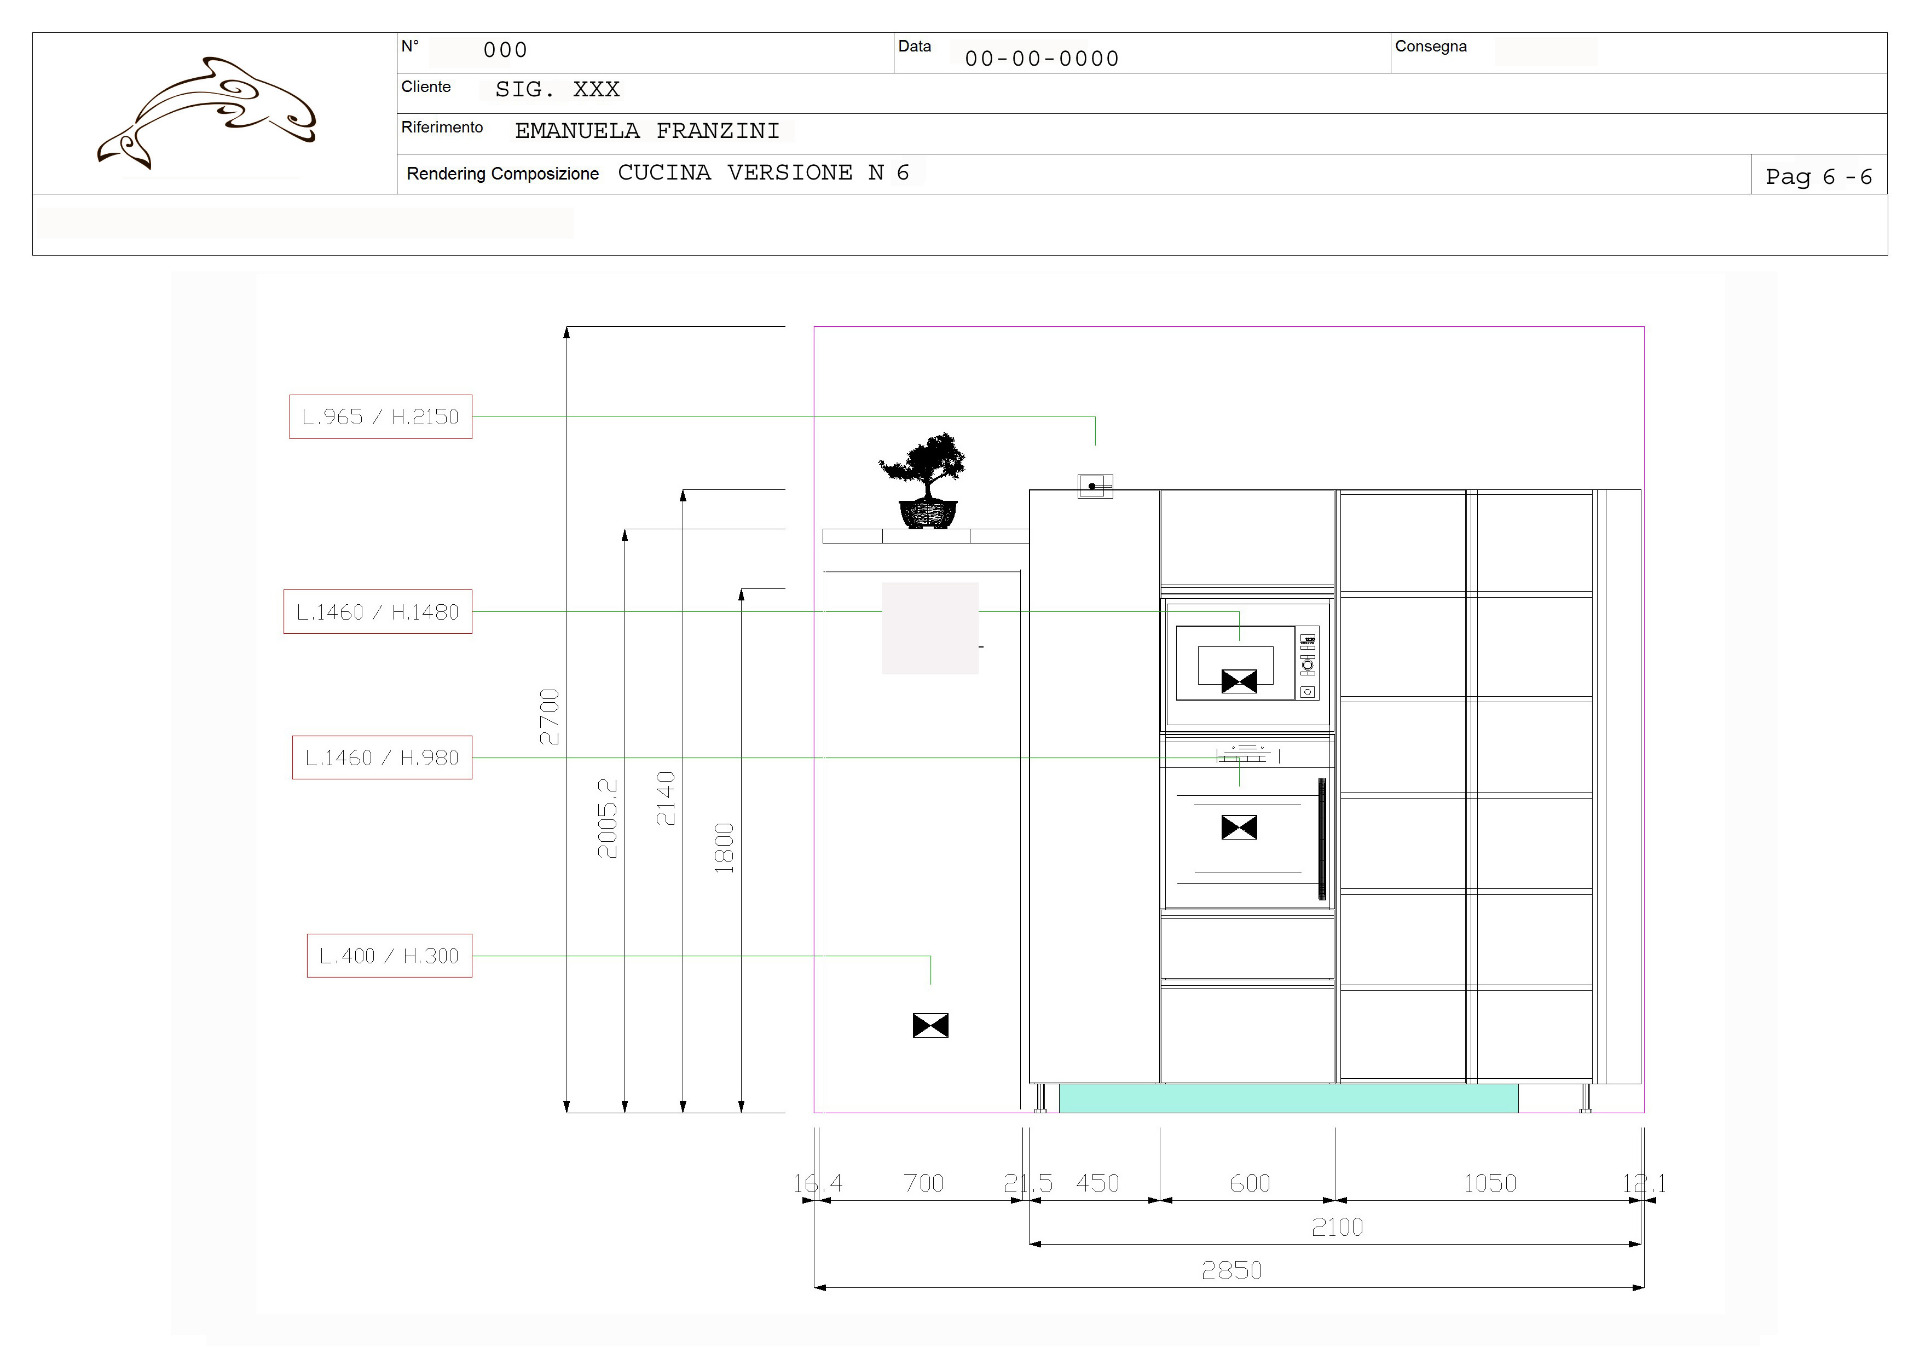Click the vertical 2140 dimension
The height and width of the screenshot is (1356, 1920).
point(666,798)
